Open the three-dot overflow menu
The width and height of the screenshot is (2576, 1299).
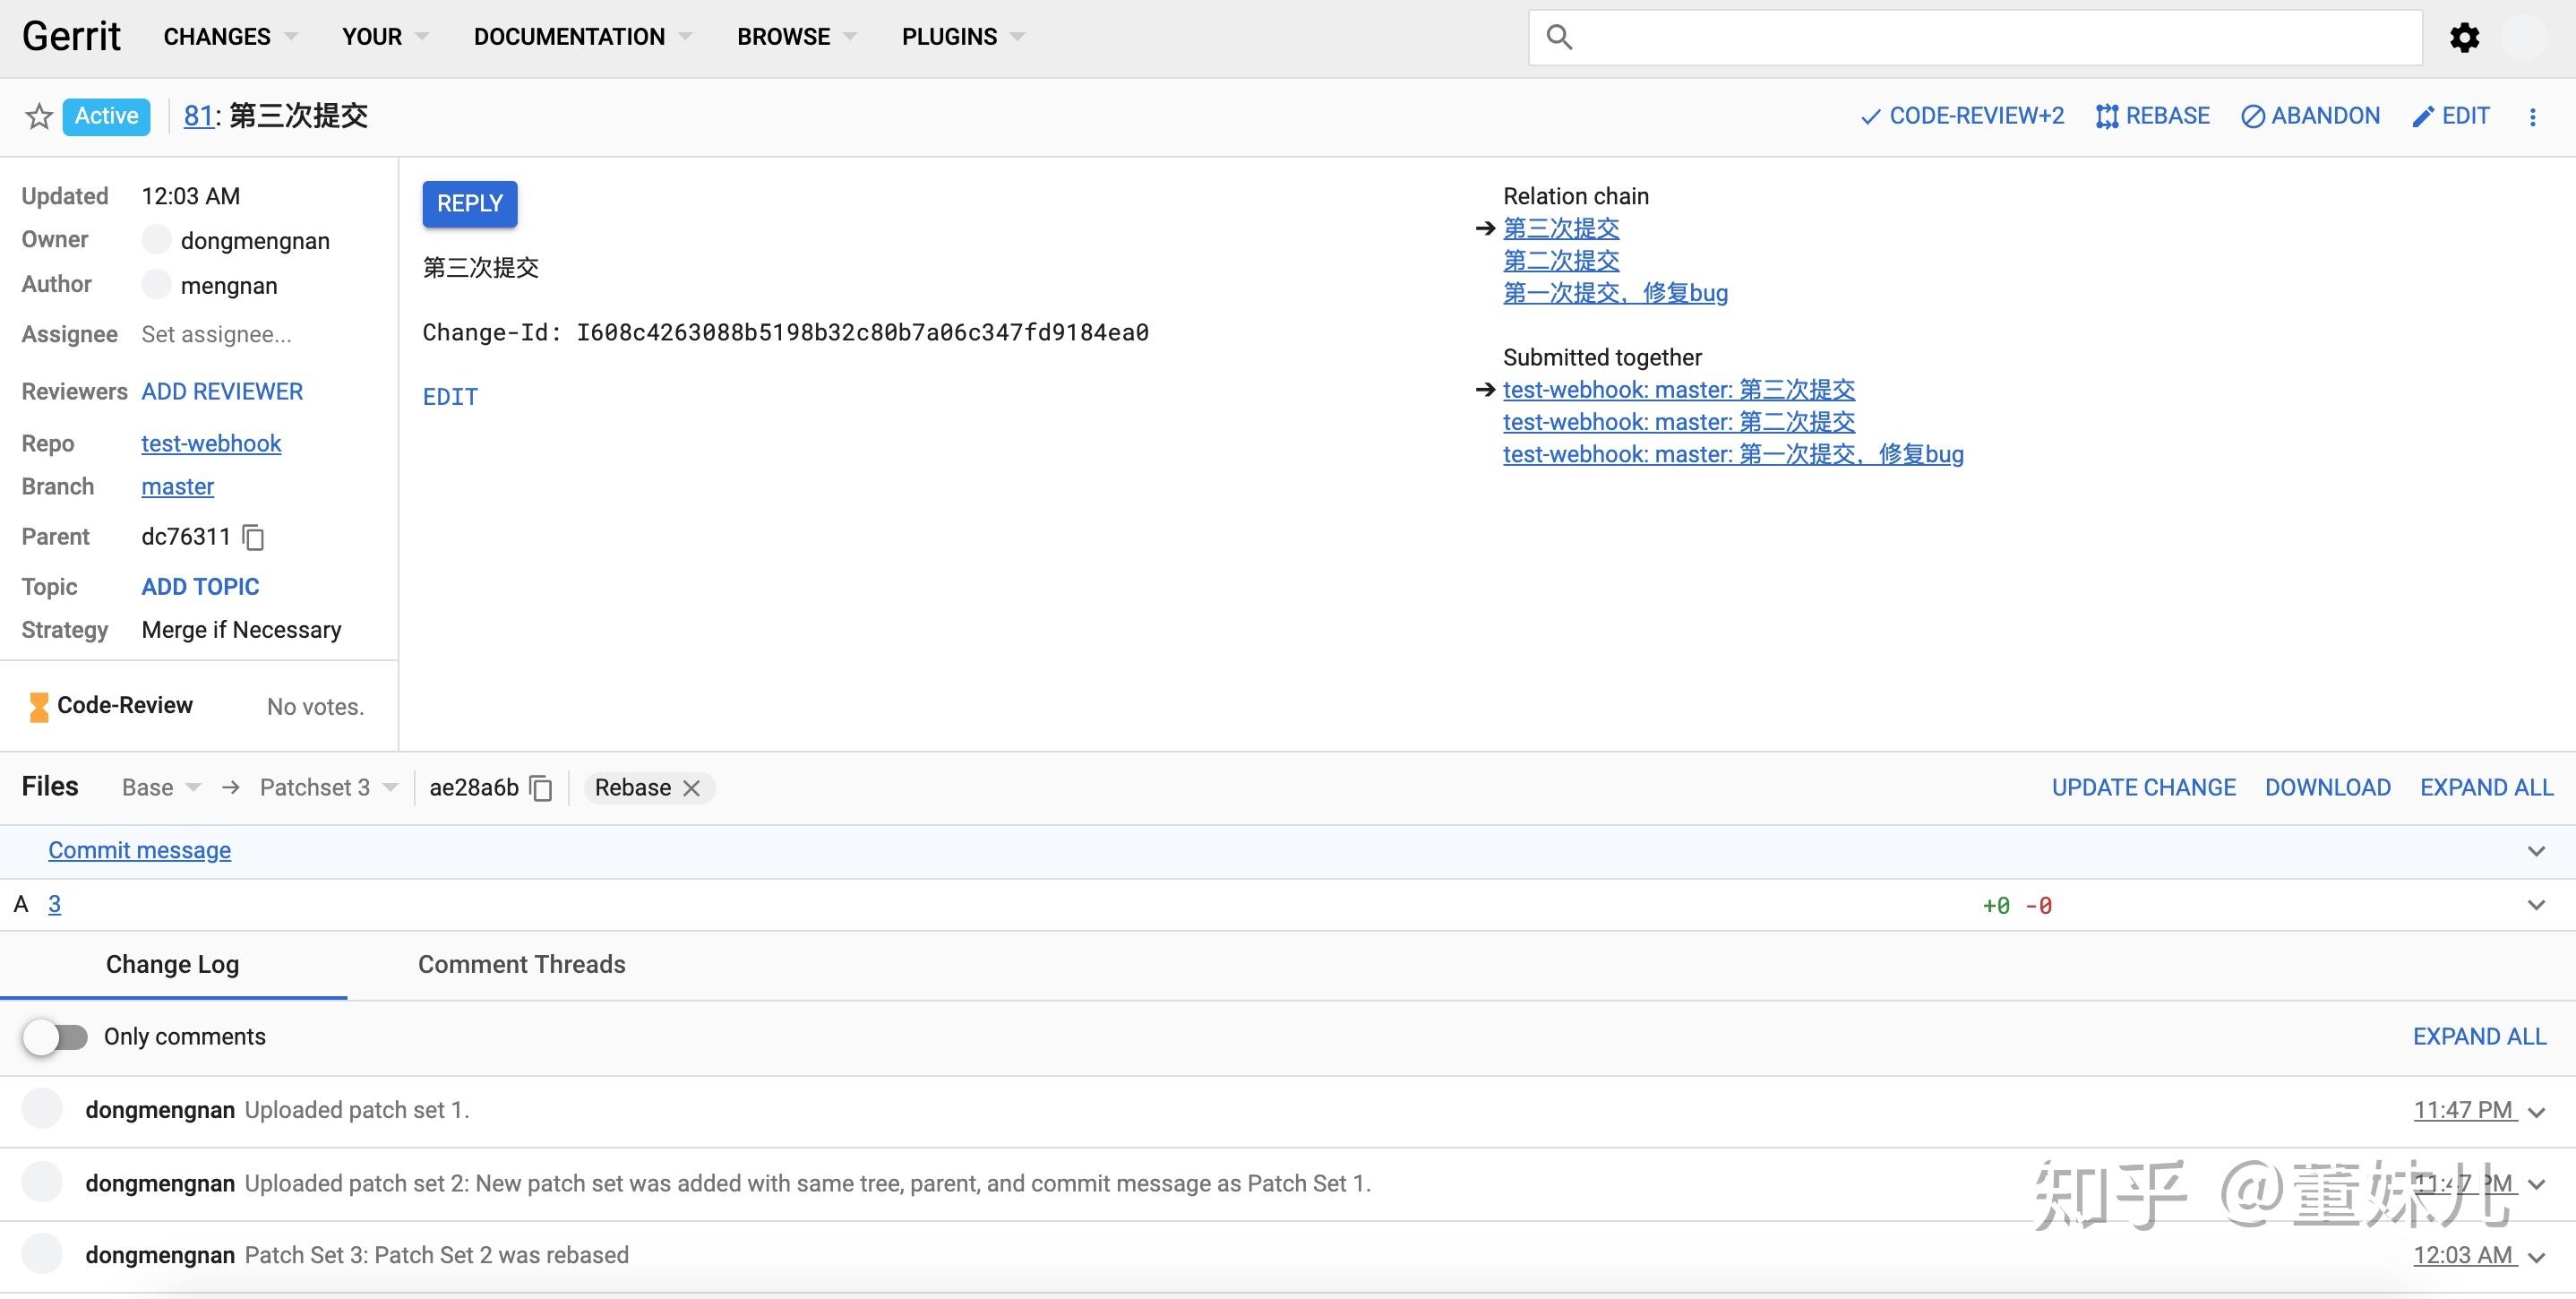[2533, 116]
